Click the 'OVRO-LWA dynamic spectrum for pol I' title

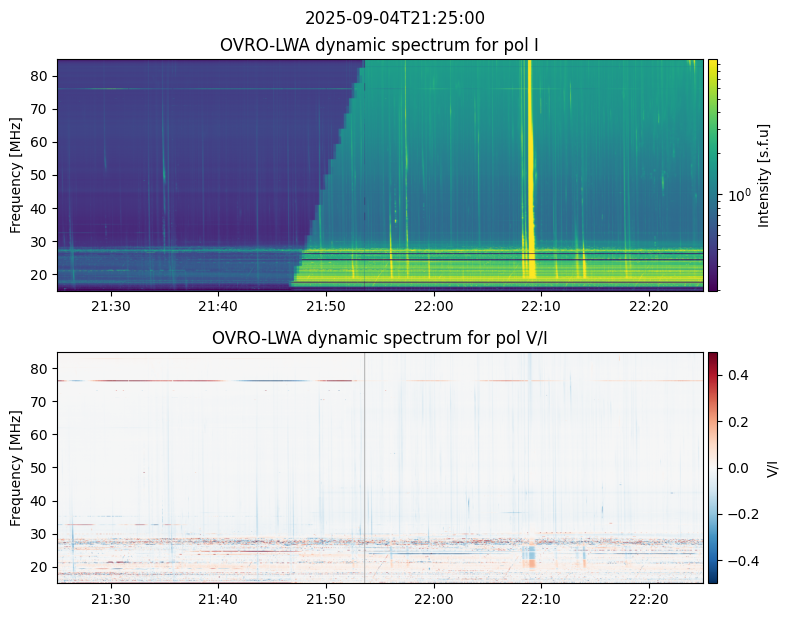point(380,45)
